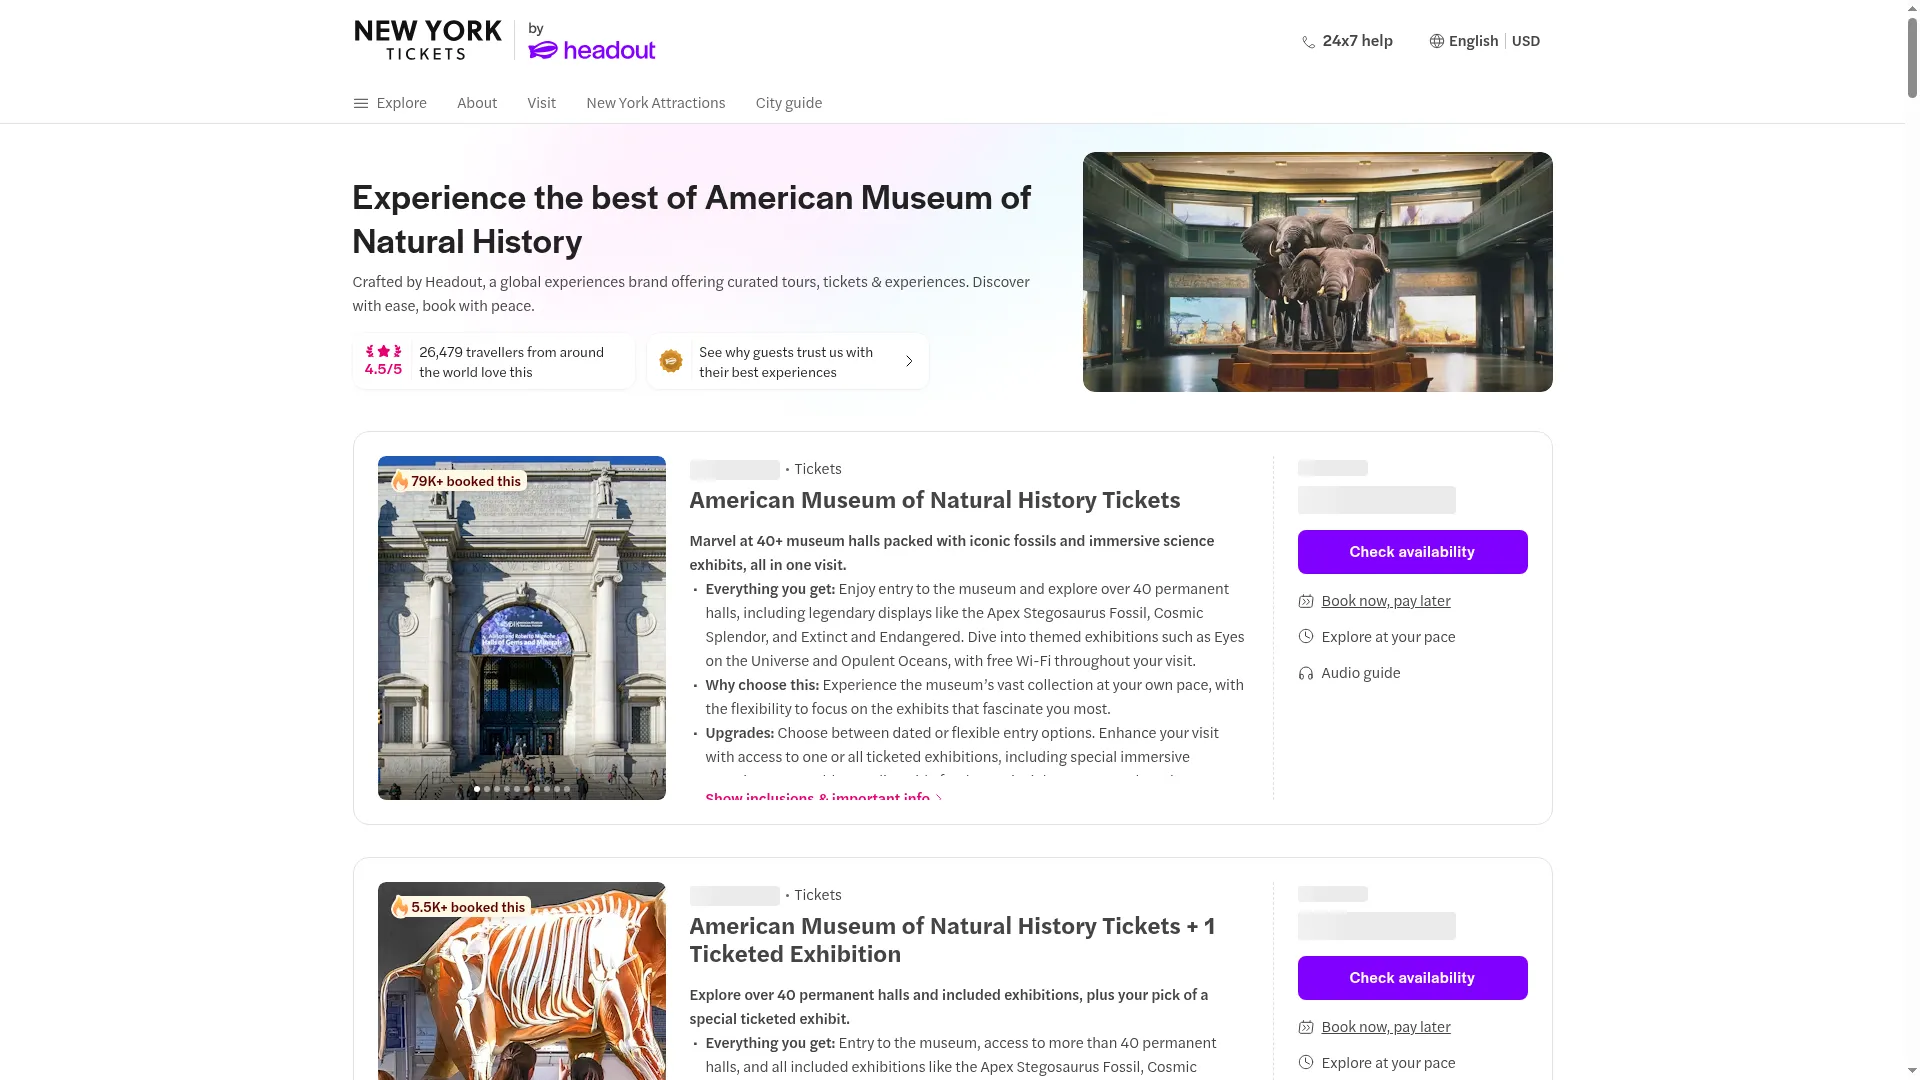Click the Tickets category label in first card

pos(818,469)
